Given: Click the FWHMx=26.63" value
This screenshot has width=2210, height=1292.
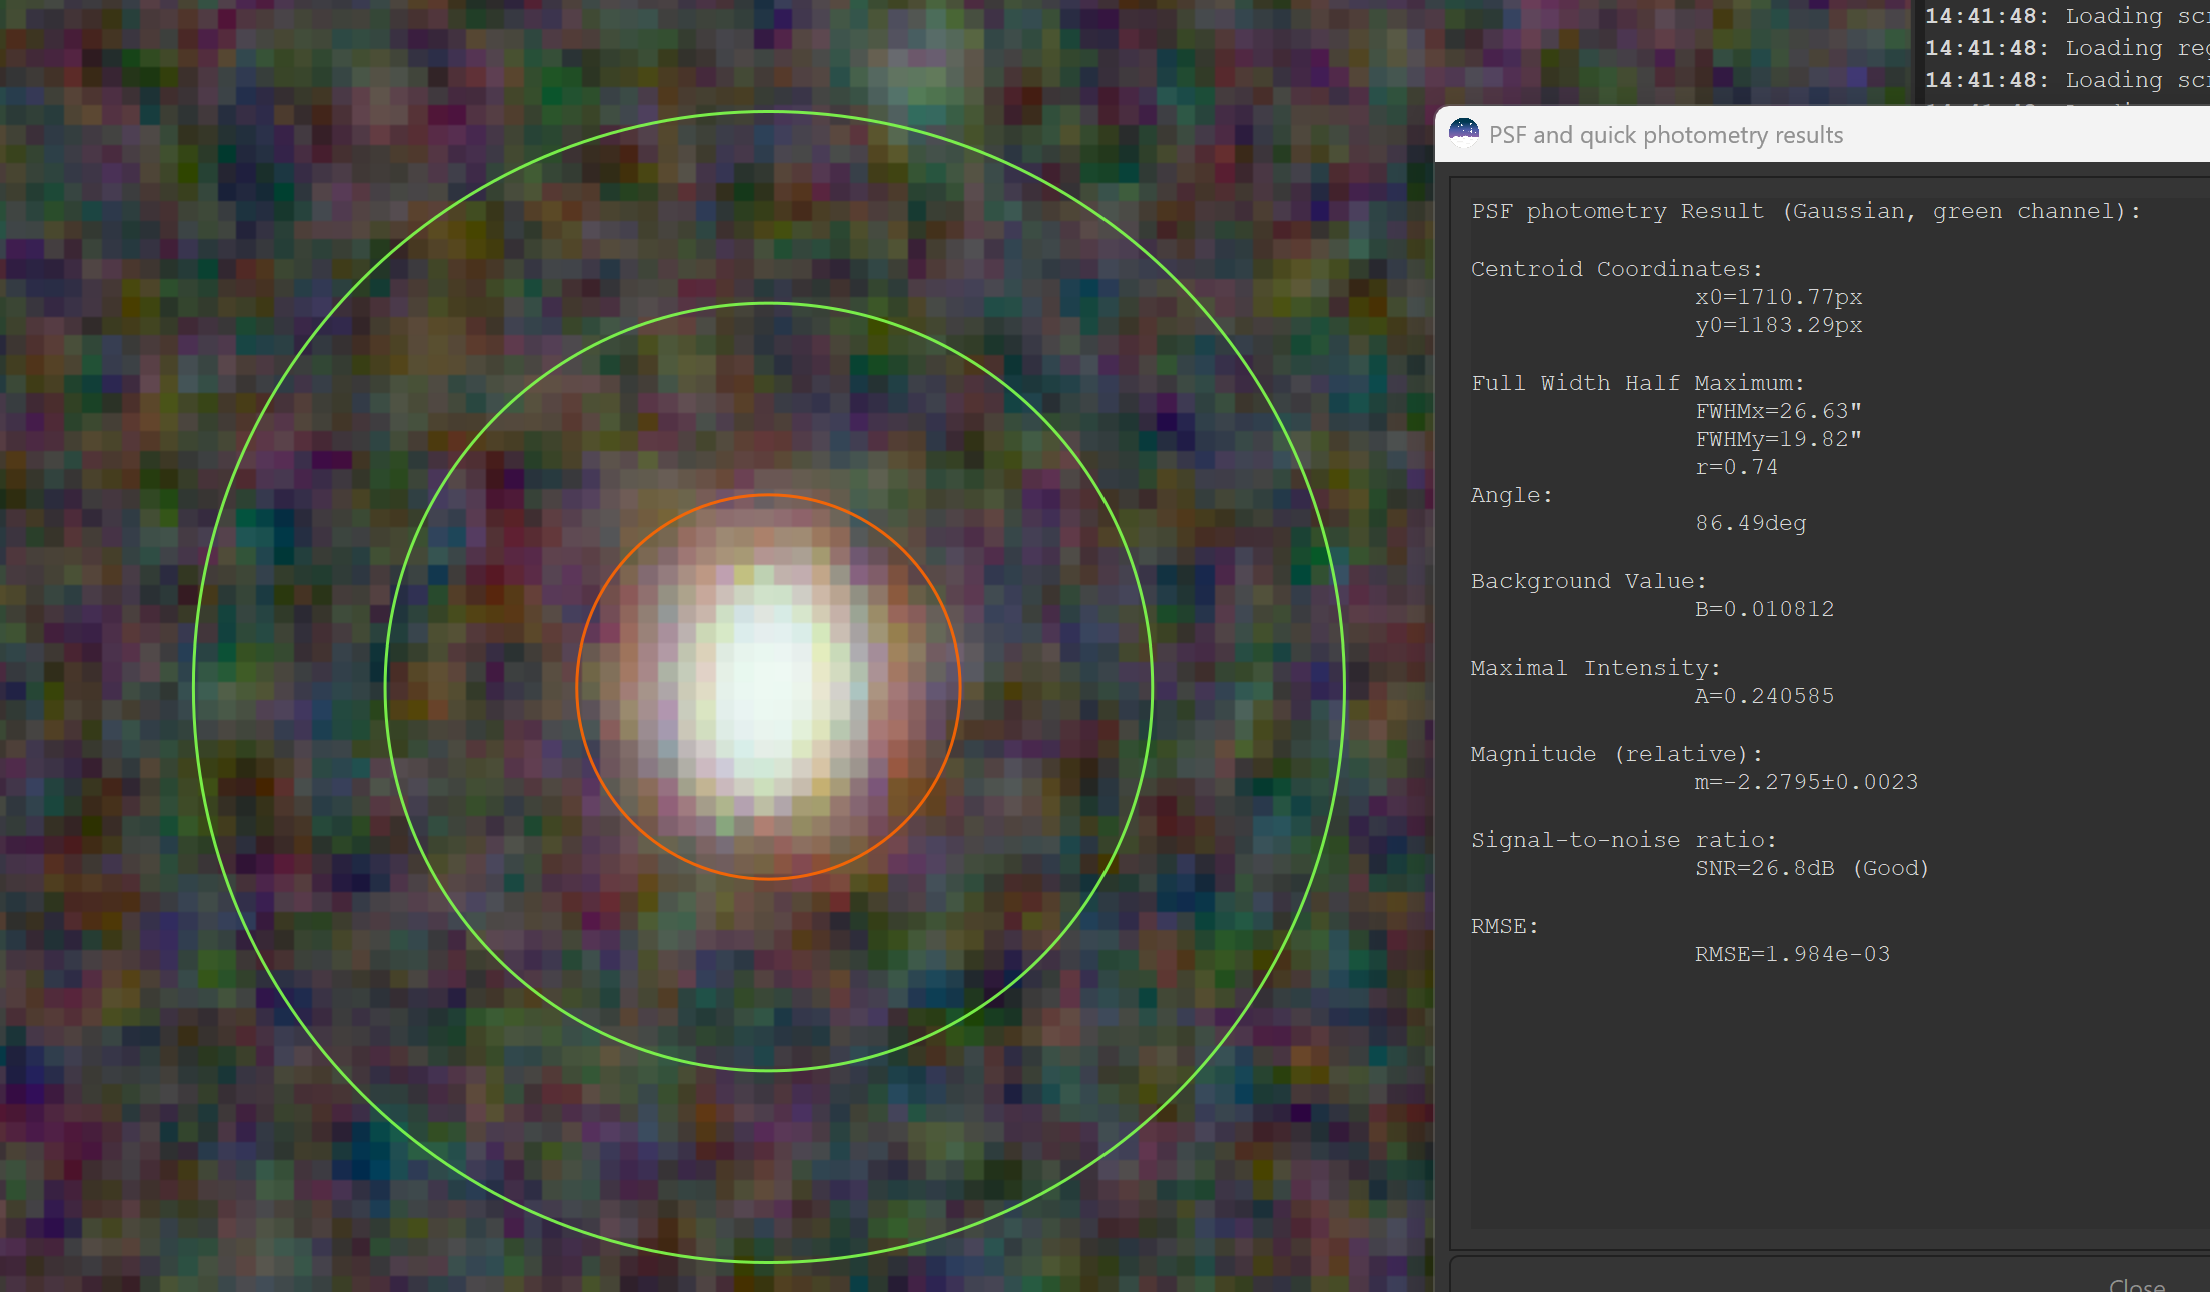Looking at the screenshot, I should 1778,411.
